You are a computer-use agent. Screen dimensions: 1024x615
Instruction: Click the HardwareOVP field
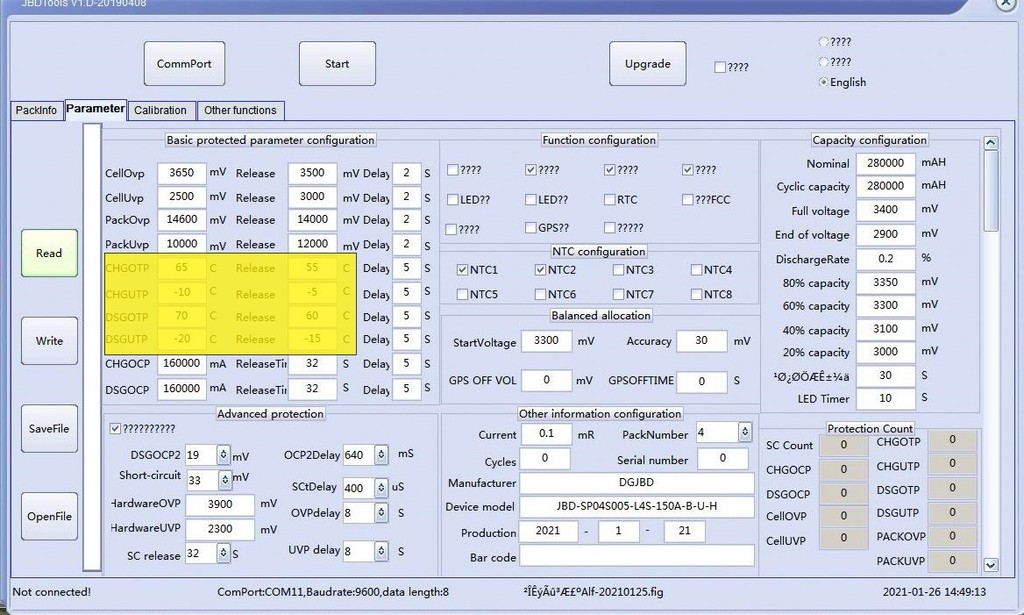click(x=220, y=505)
